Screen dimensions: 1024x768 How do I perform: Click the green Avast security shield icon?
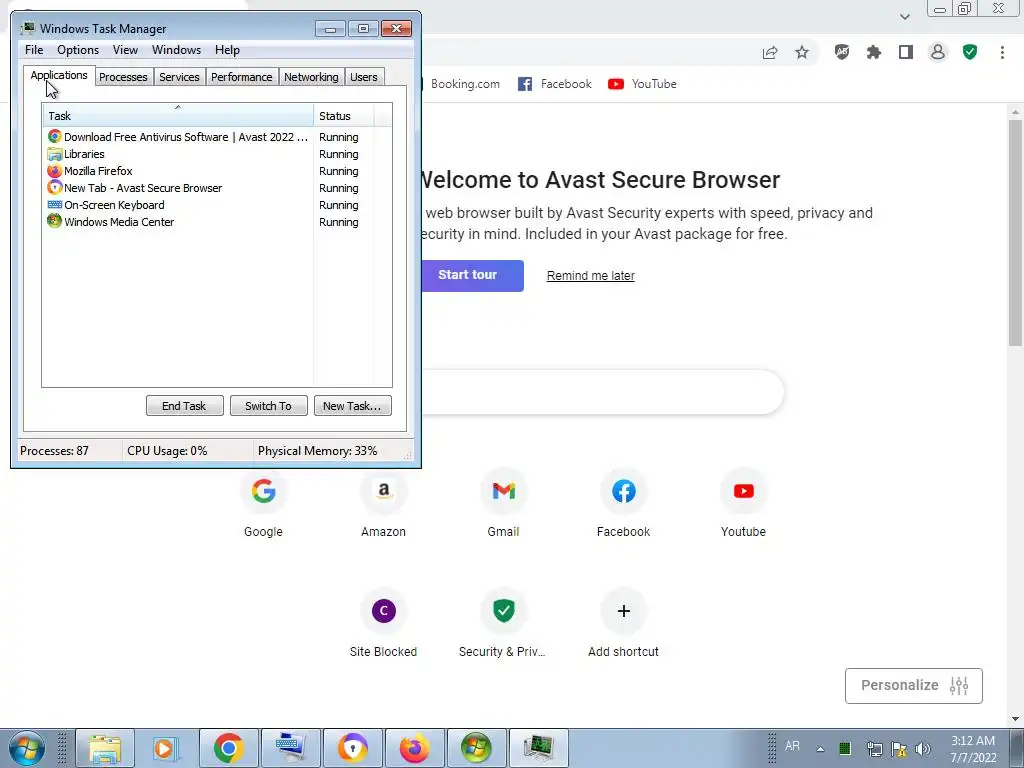[970, 52]
